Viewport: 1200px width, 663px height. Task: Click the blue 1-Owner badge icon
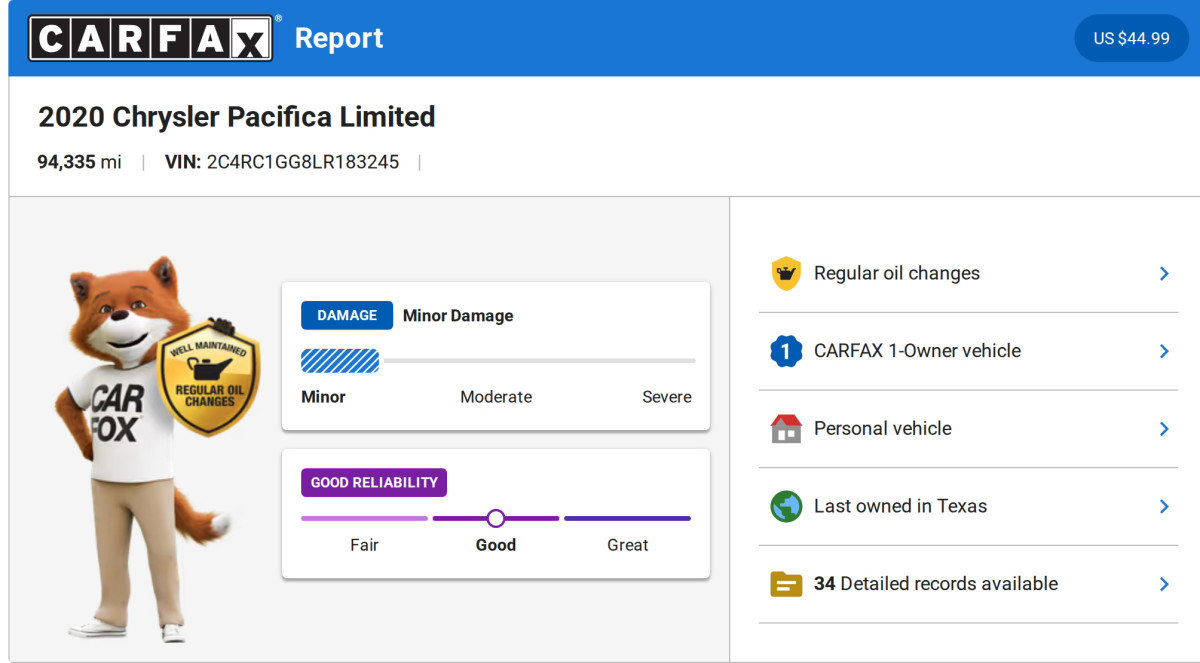pos(786,351)
